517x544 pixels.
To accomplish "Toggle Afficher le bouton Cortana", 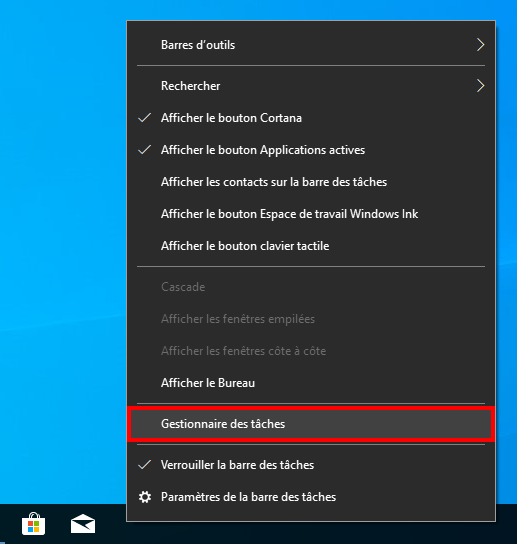I will click(311, 118).
